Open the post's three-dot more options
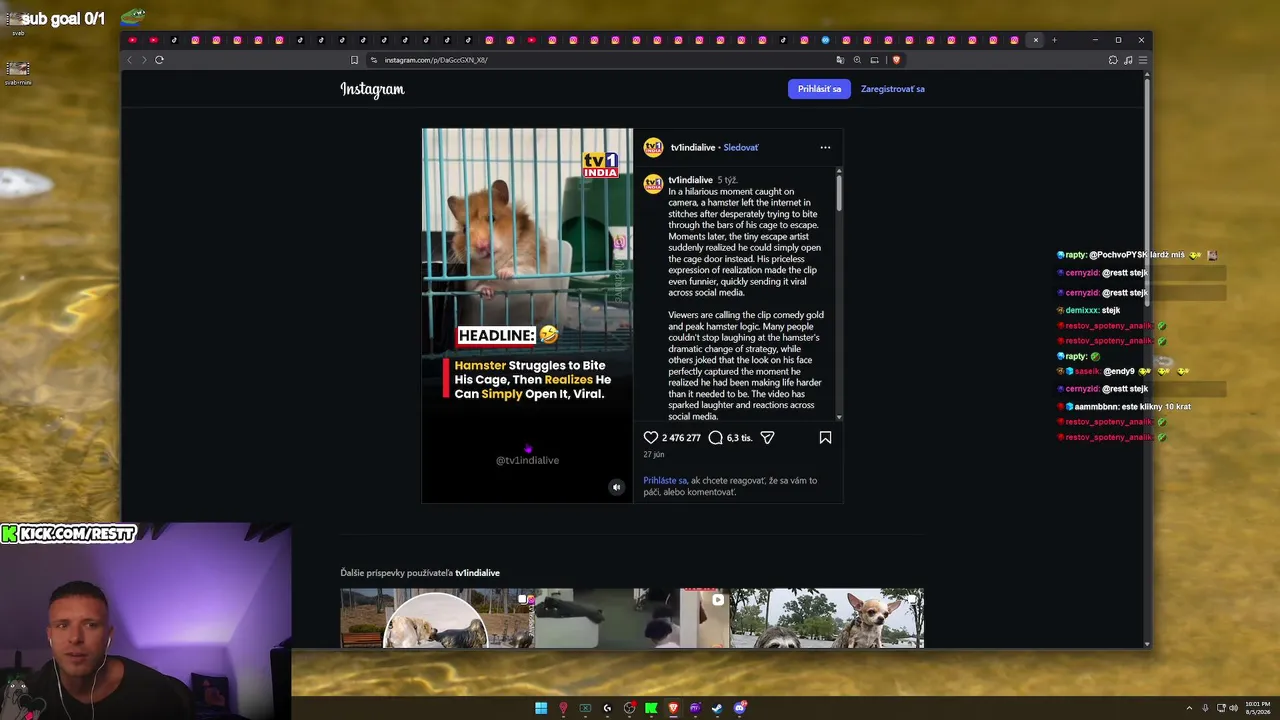The width and height of the screenshot is (1280, 720). tap(825, 148)
